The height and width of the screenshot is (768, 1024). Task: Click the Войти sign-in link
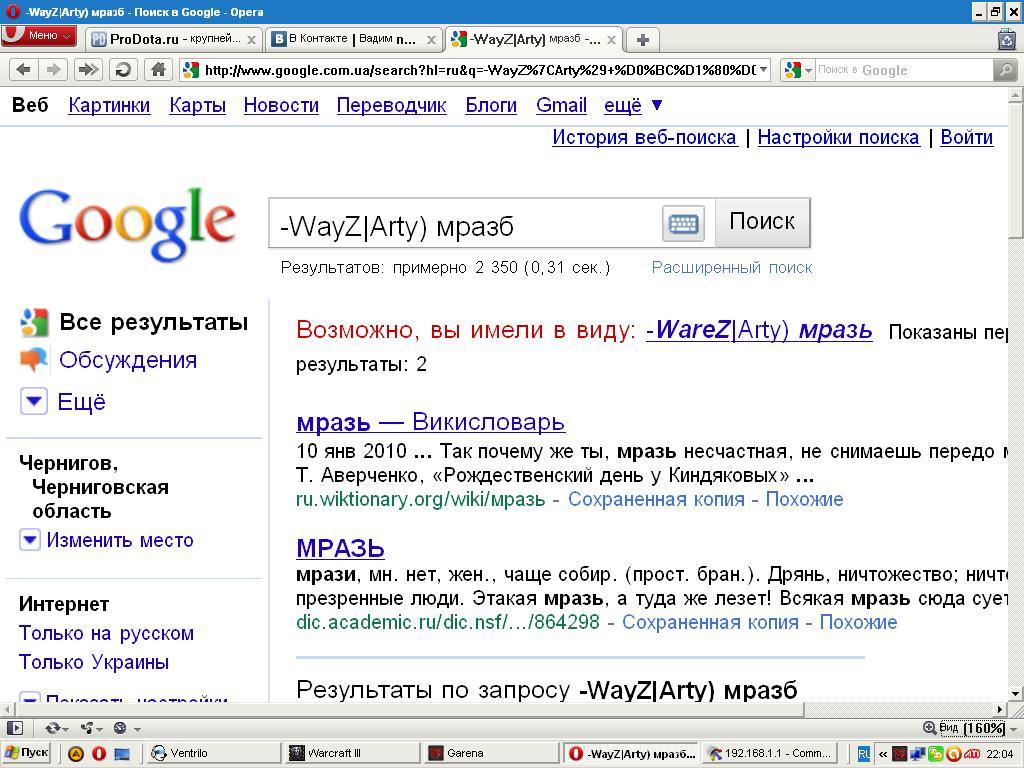click(x=966, y=137)
